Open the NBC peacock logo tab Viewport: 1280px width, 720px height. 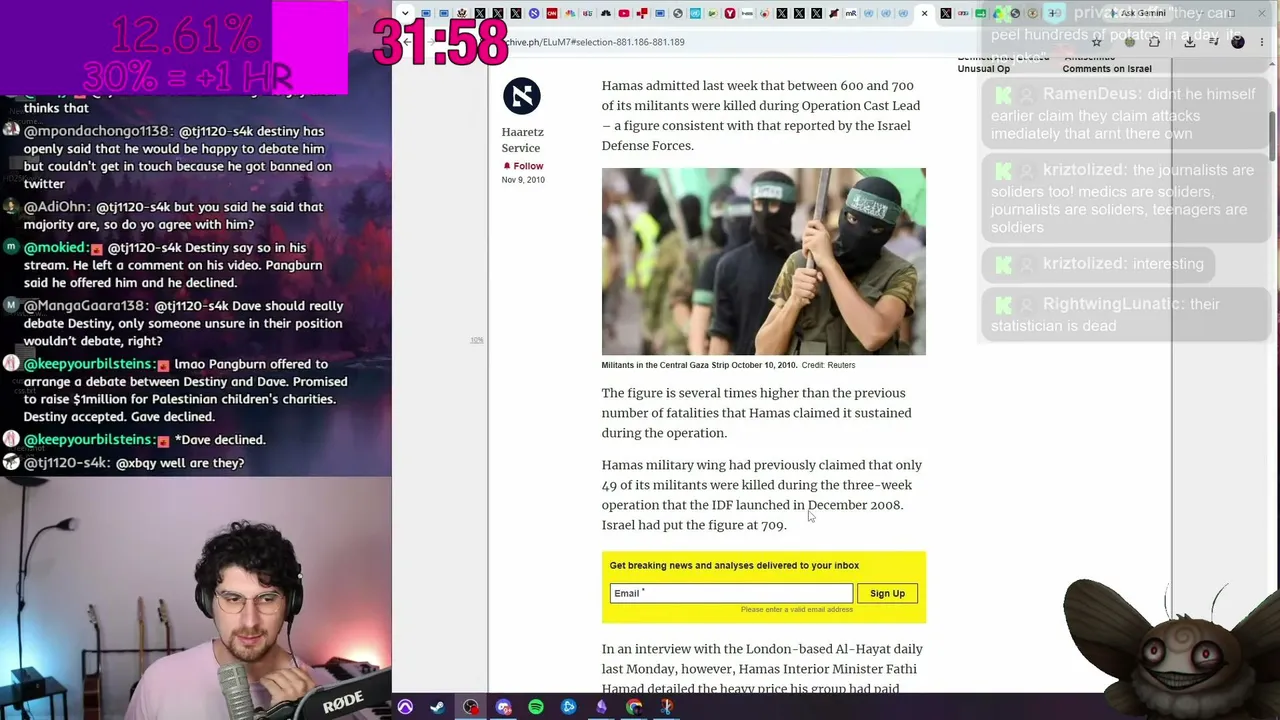pos(570,13)
